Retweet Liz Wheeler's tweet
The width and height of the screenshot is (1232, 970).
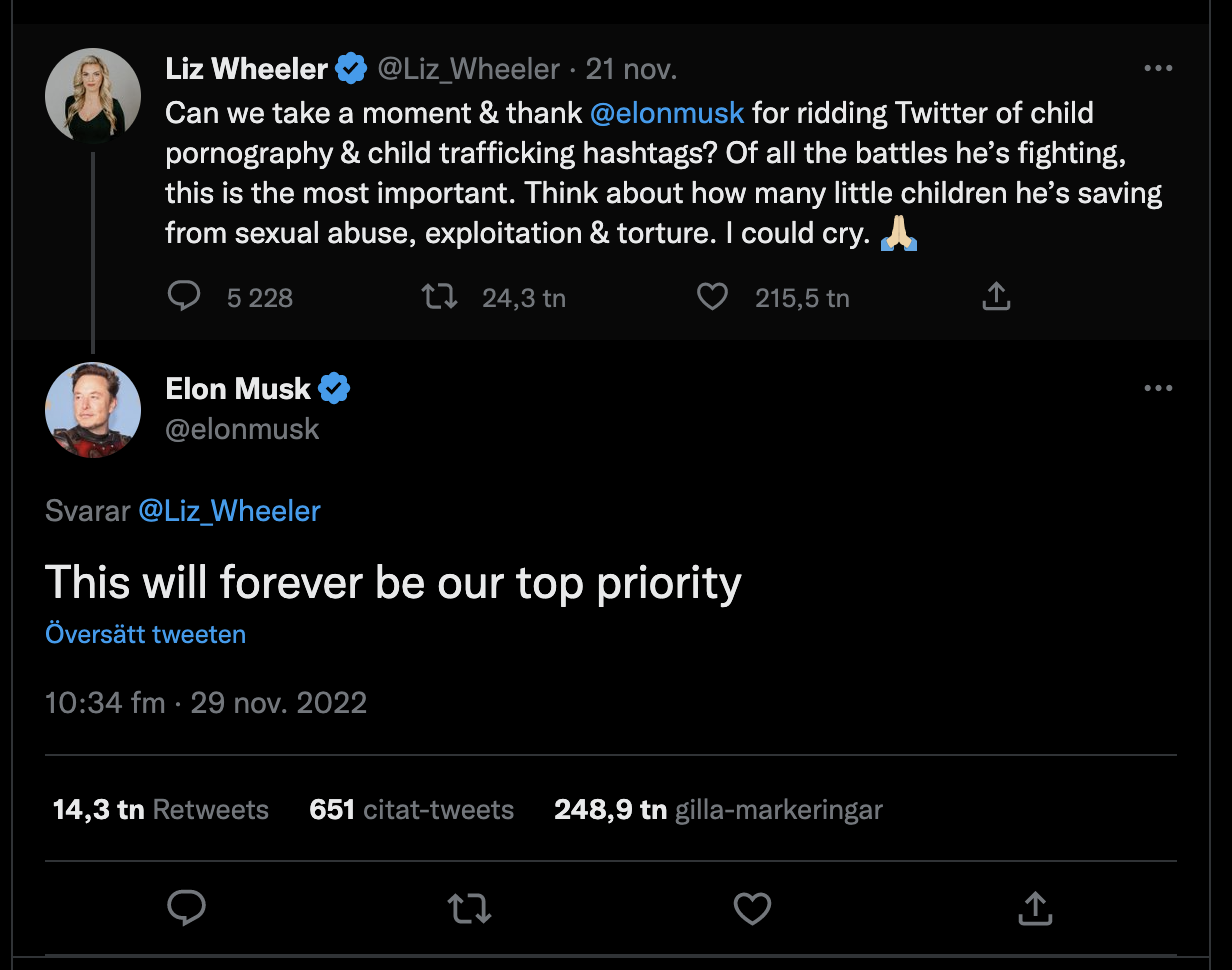(440, 297)
